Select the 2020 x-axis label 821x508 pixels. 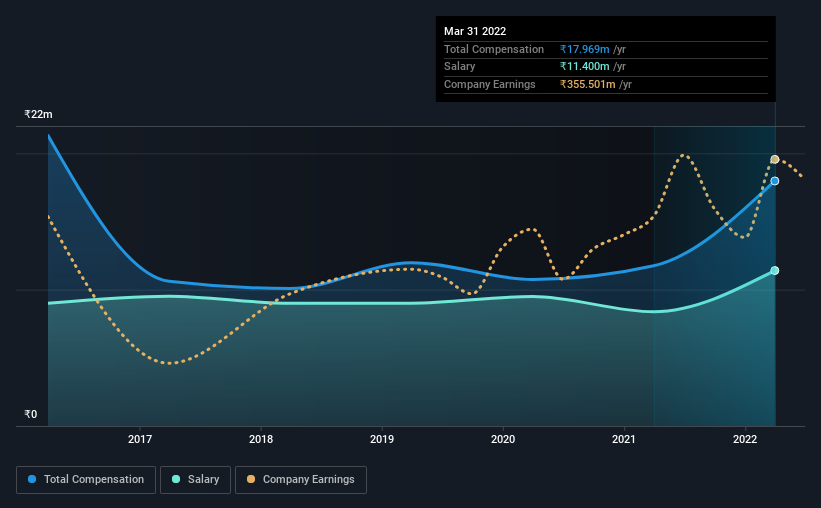point(503,439)
